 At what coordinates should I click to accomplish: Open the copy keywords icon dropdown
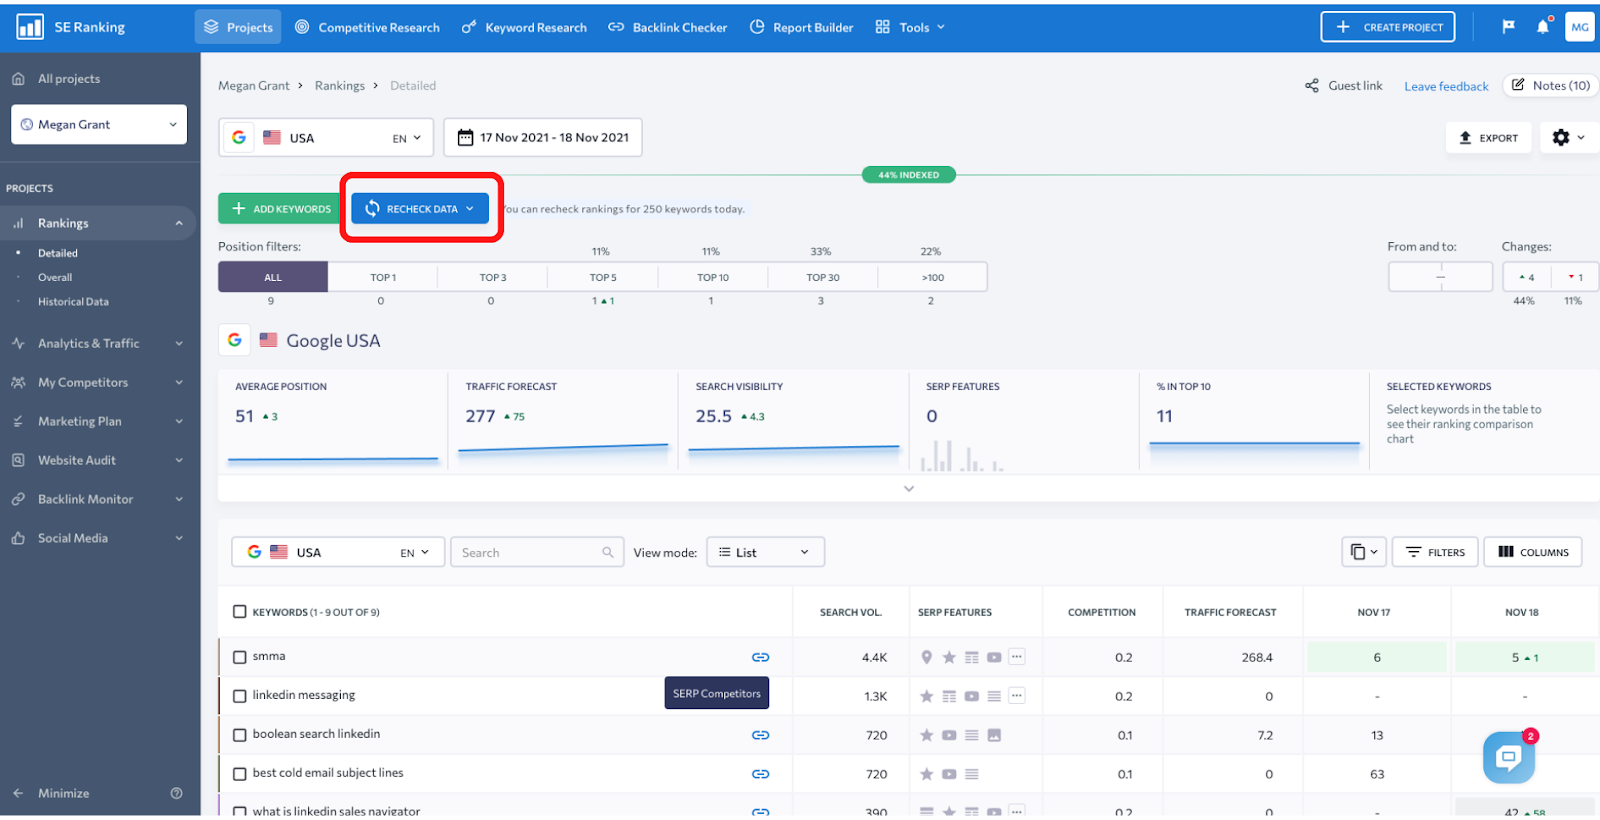click(1364, 552)
